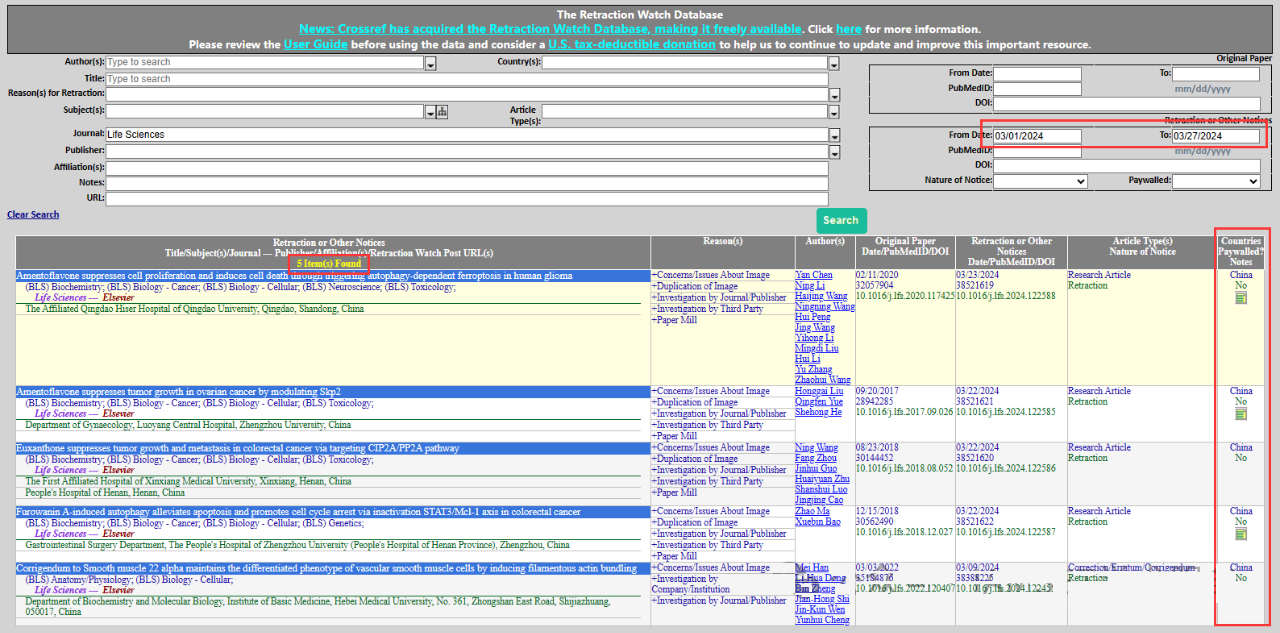This screenshot has width=1280, height=633.
Task: Click Retraction From Date field showing 03/01/2024
Action: click(1037, 136)
